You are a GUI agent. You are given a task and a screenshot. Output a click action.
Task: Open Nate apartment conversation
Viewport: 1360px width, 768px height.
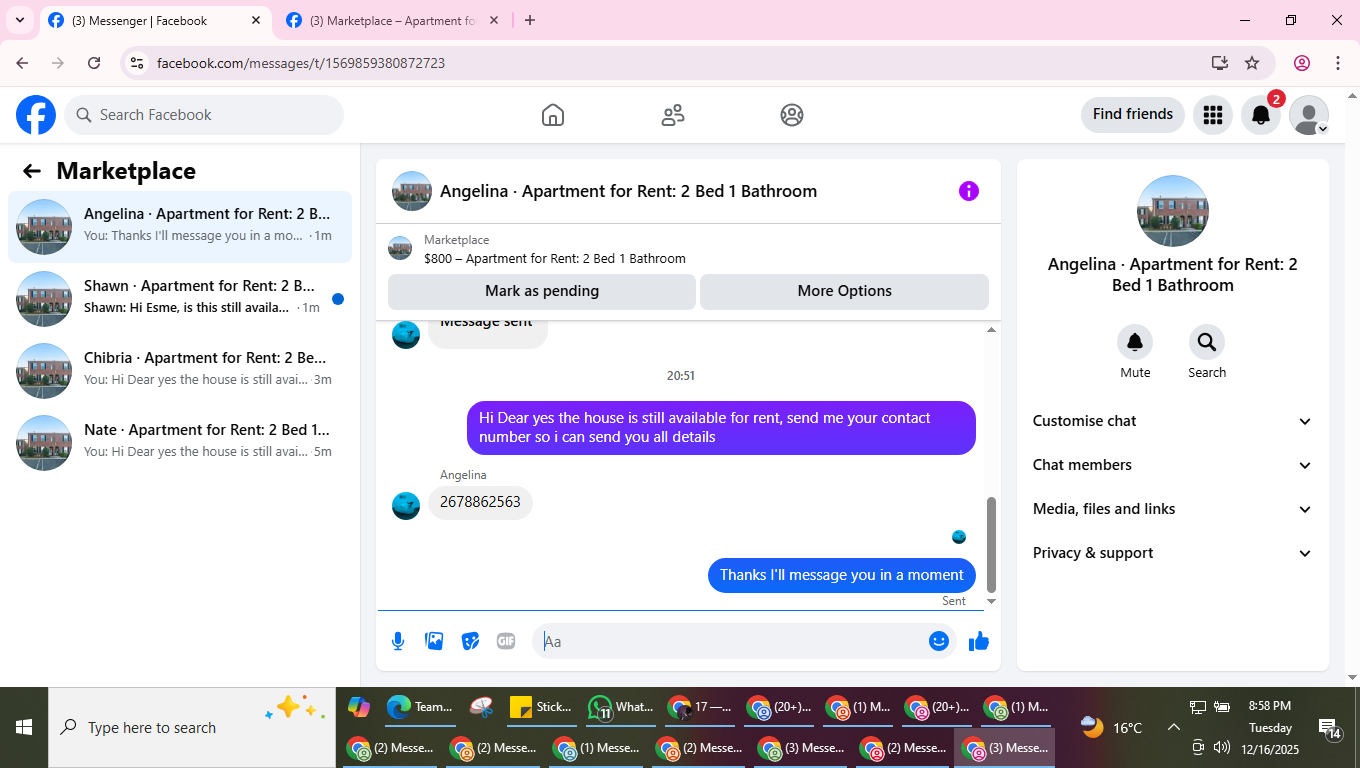pyautogui.click(x=180, y=443)
